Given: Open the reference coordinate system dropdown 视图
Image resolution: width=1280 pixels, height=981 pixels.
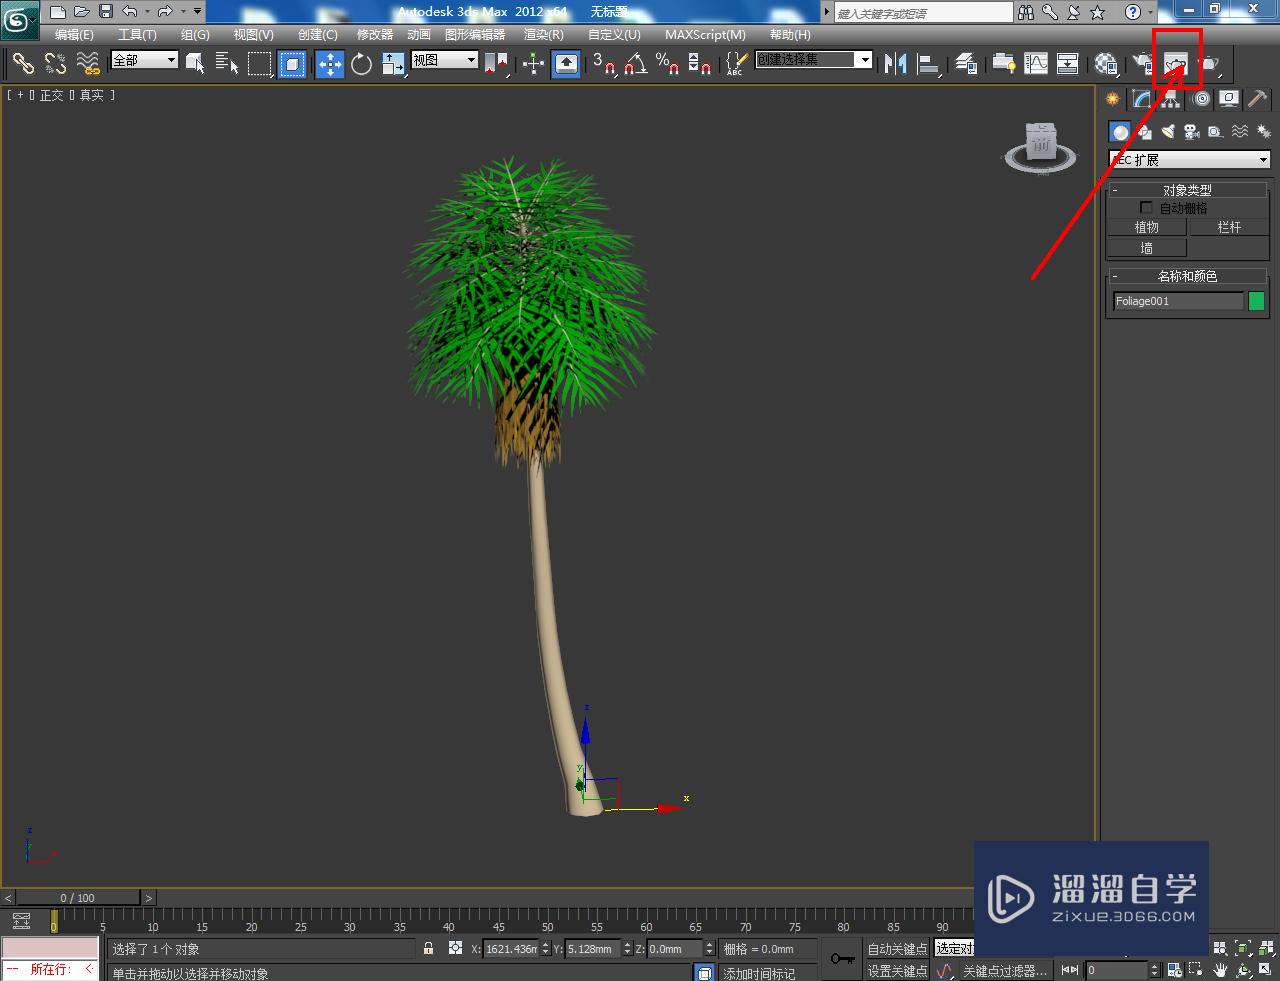Looking at the screenshot, I should click(x=445, y=60).
